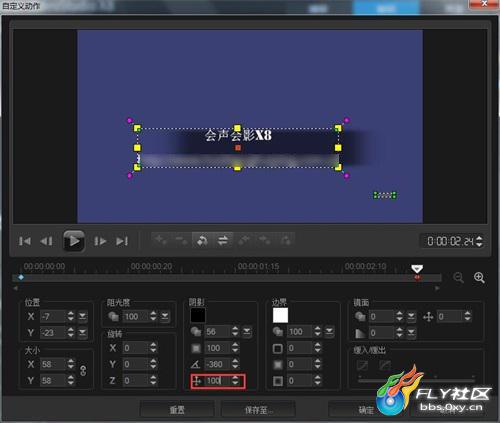Click the Rotation Z value field
This screenshot has height=423, width=500.
136,380
